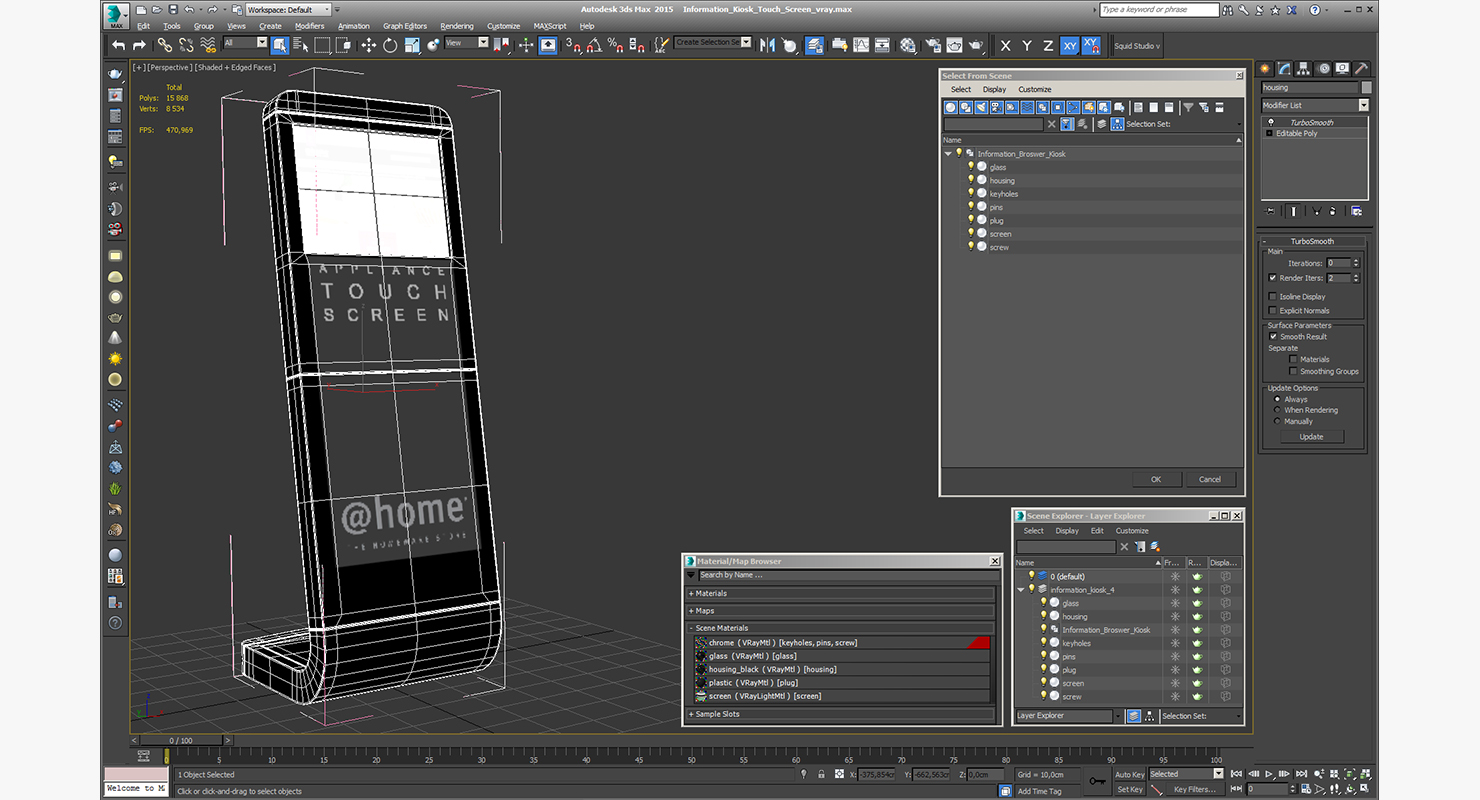Click Play Animation button

1269,774
